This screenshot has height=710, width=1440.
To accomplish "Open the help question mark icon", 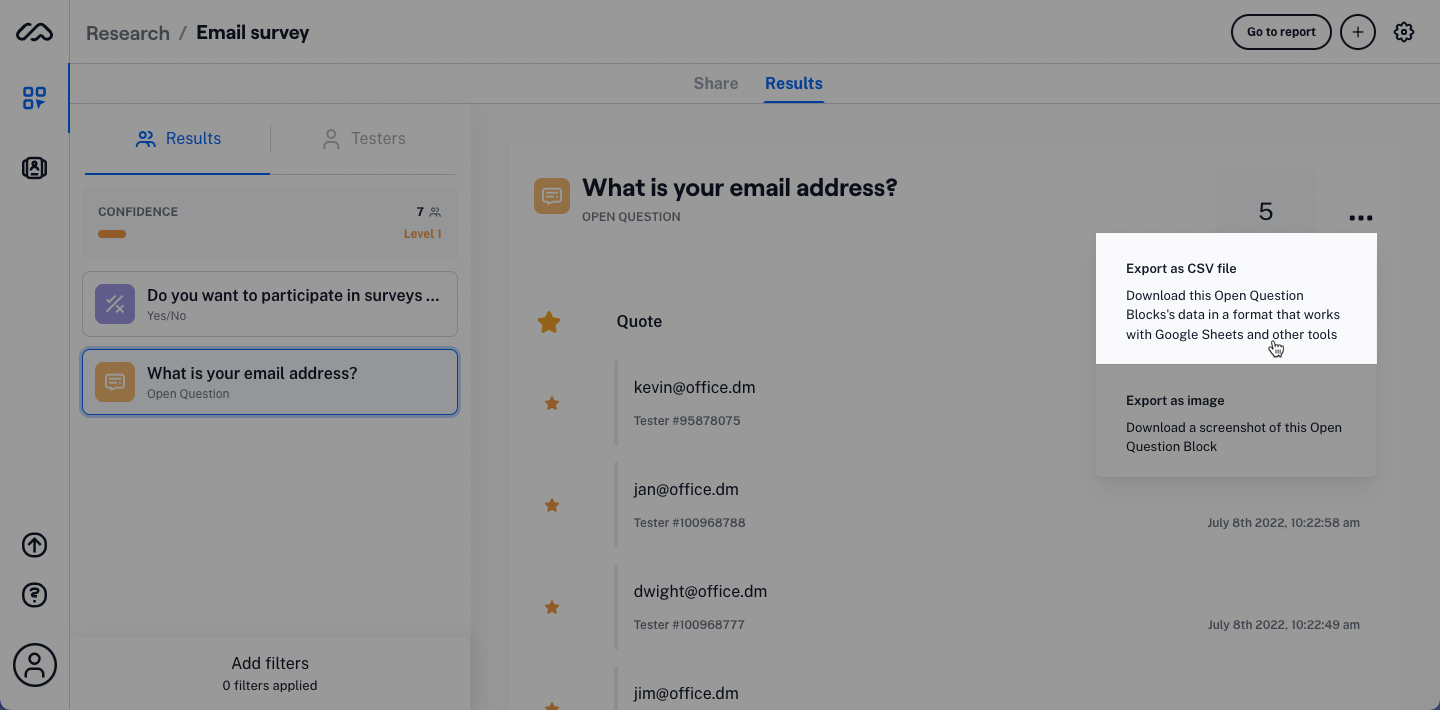I will (x=34, y=595).
